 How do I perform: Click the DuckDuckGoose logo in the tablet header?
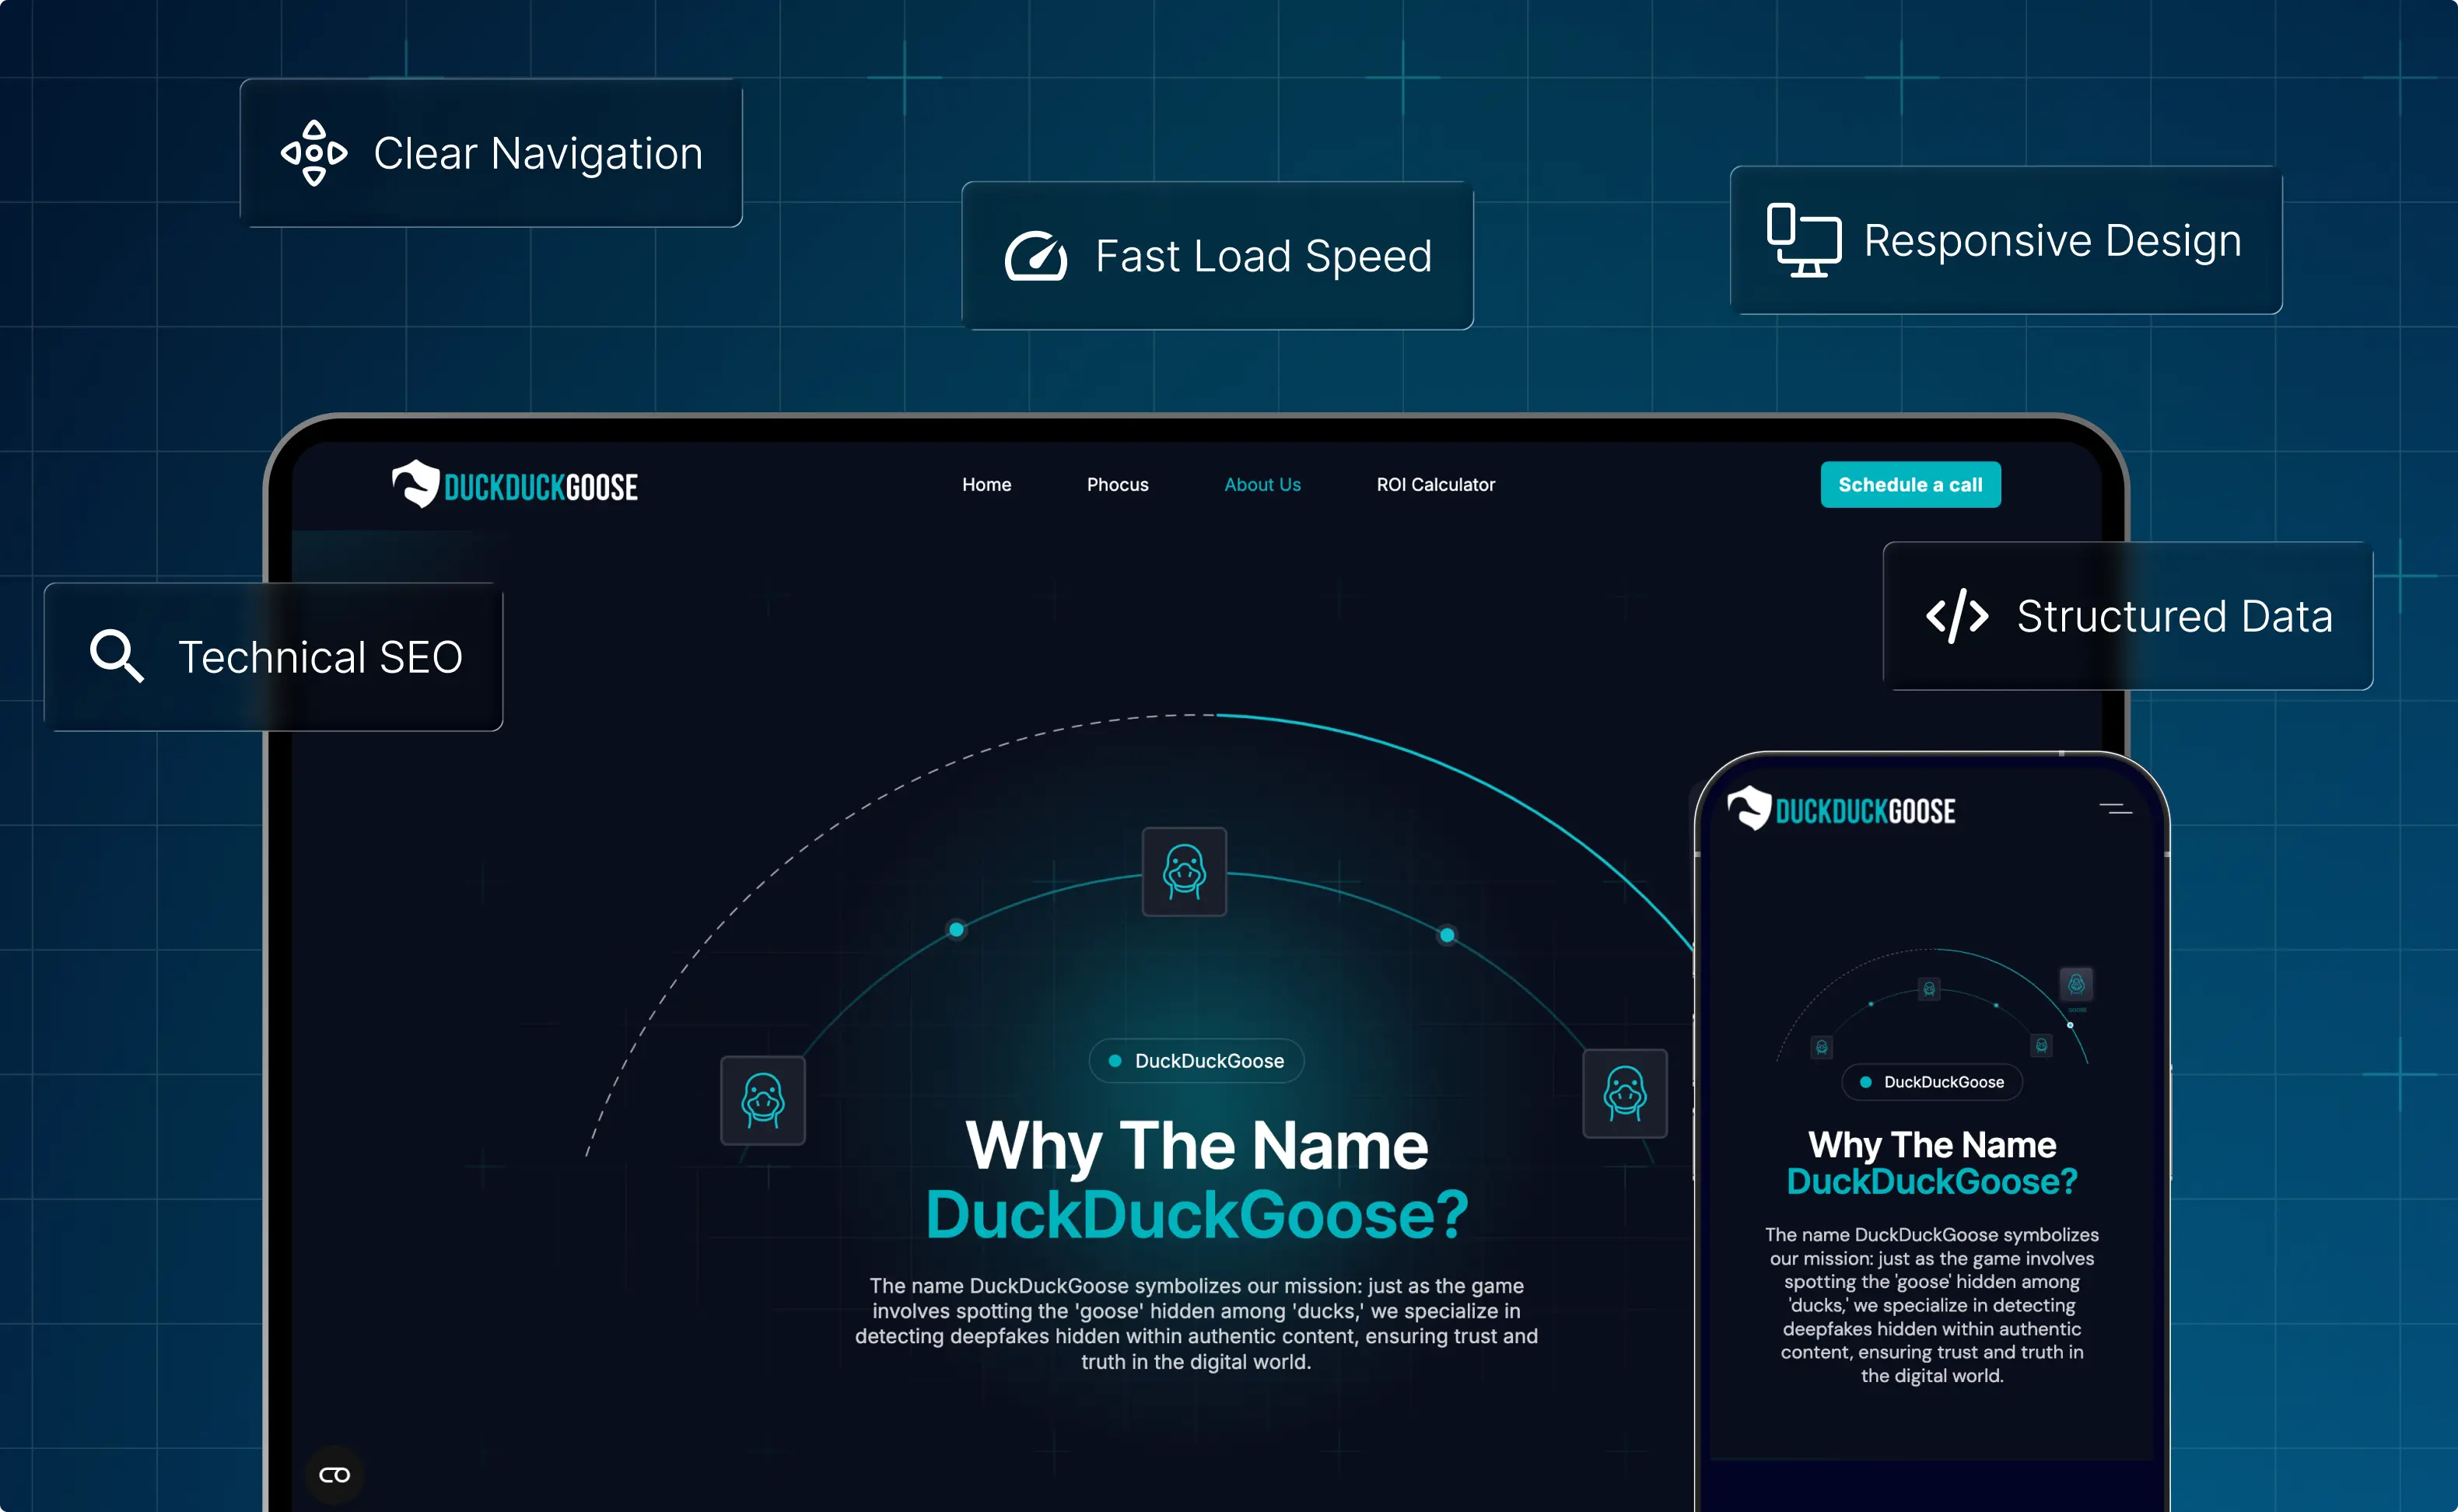515,485
